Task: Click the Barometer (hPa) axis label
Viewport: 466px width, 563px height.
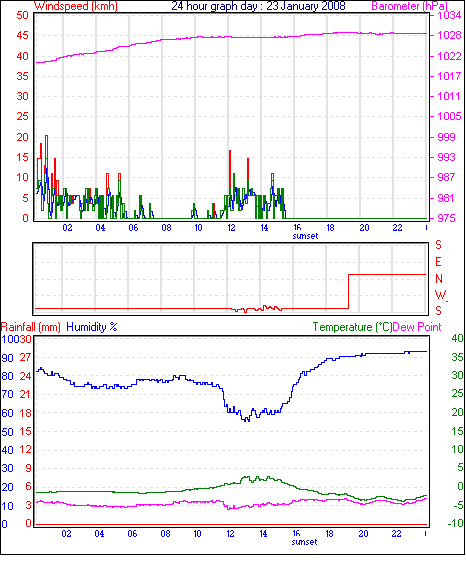Action: tap(410, 6)
